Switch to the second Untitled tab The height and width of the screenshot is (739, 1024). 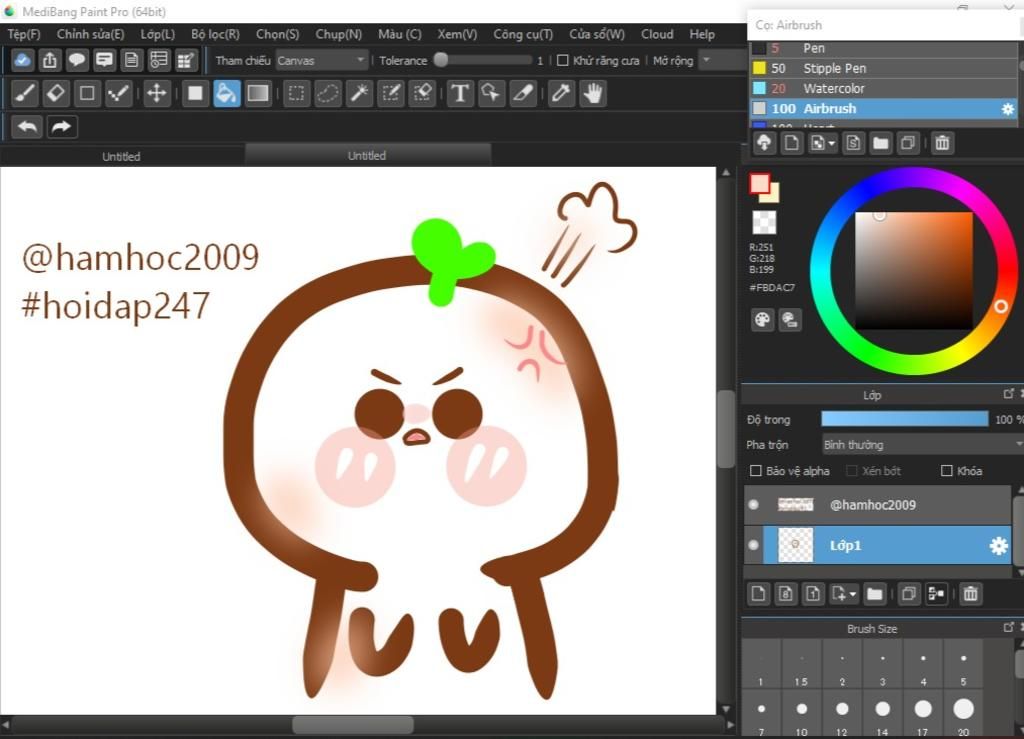click(367, 156)
